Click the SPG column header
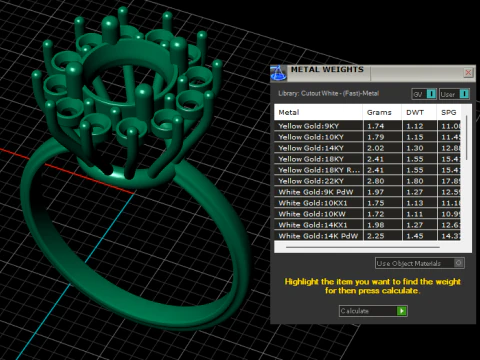Viewport: 480px width, 360px height. click(449, 112)
